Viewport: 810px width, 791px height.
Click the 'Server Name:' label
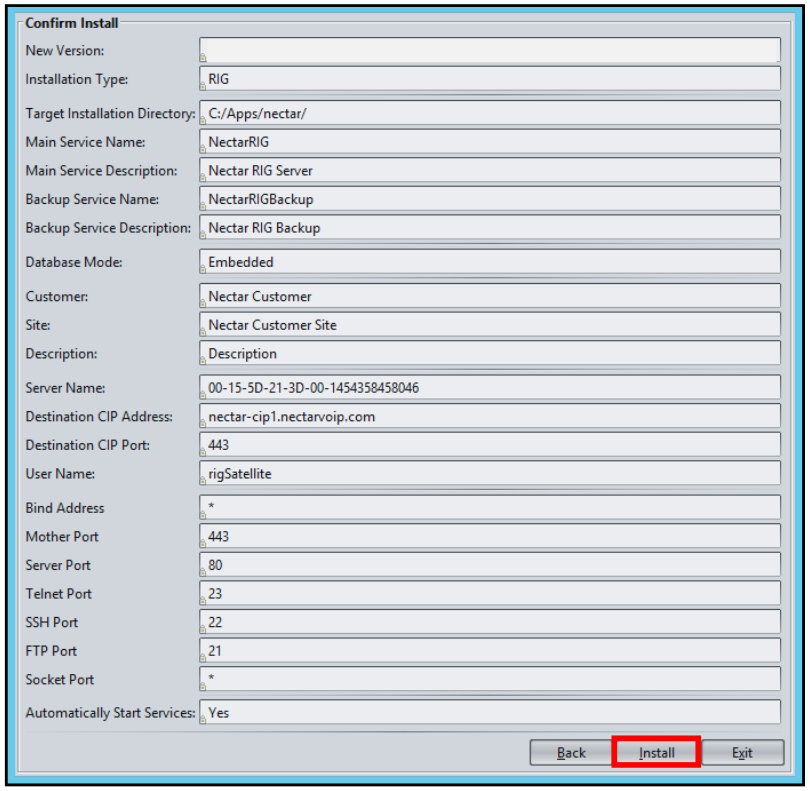[x=65, y=387]
